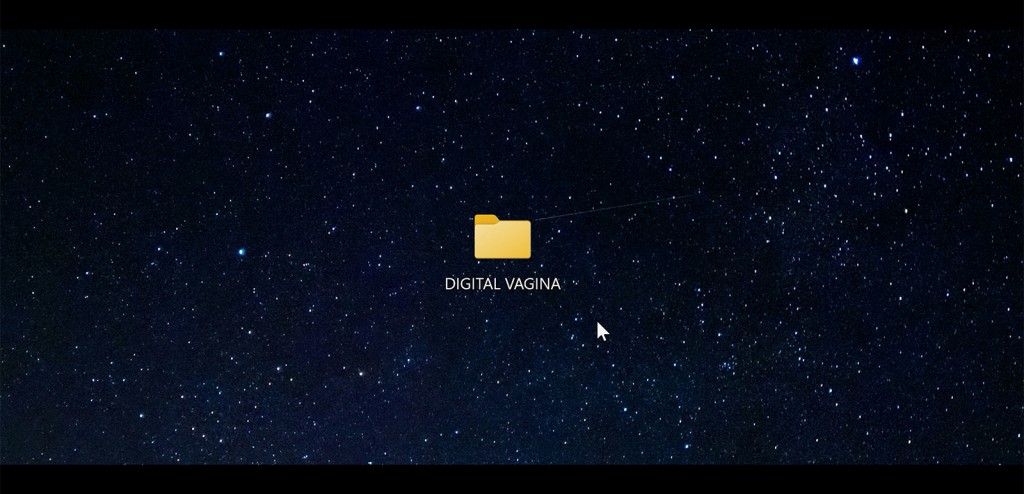Select the yellow folder icon on desktop

click(502, 237)
